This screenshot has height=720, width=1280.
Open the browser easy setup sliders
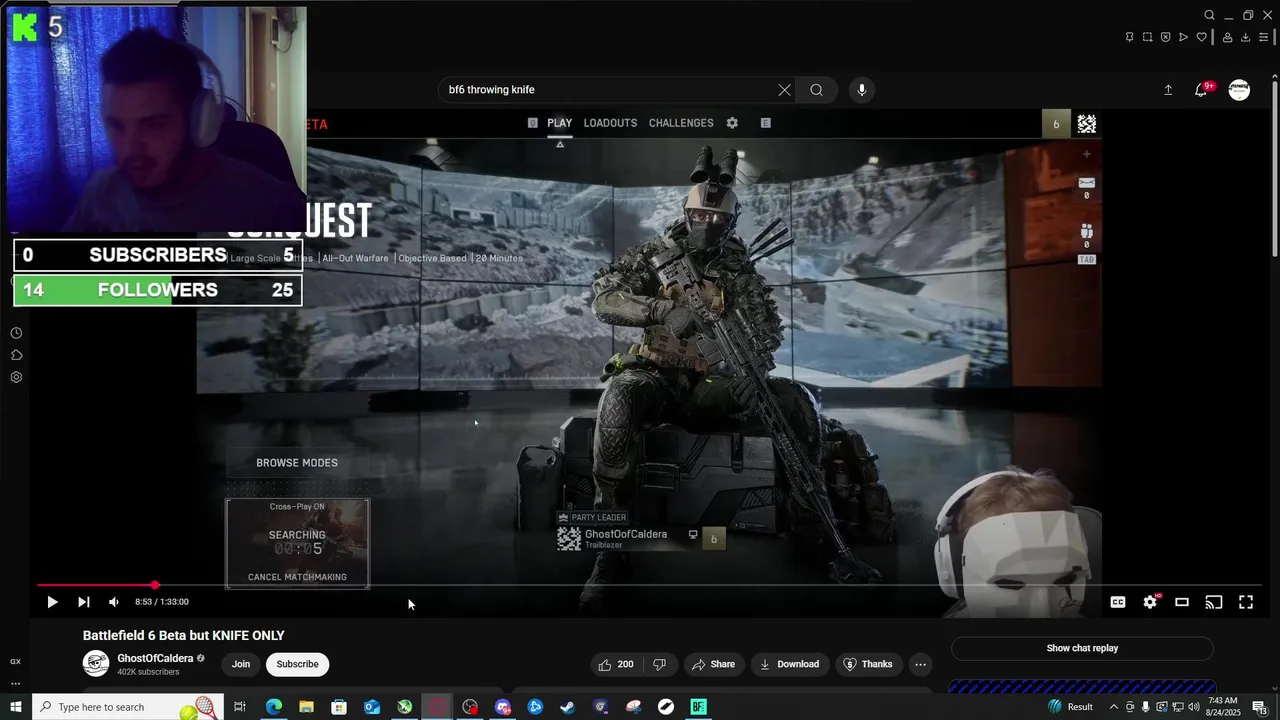coord(1263,37)
